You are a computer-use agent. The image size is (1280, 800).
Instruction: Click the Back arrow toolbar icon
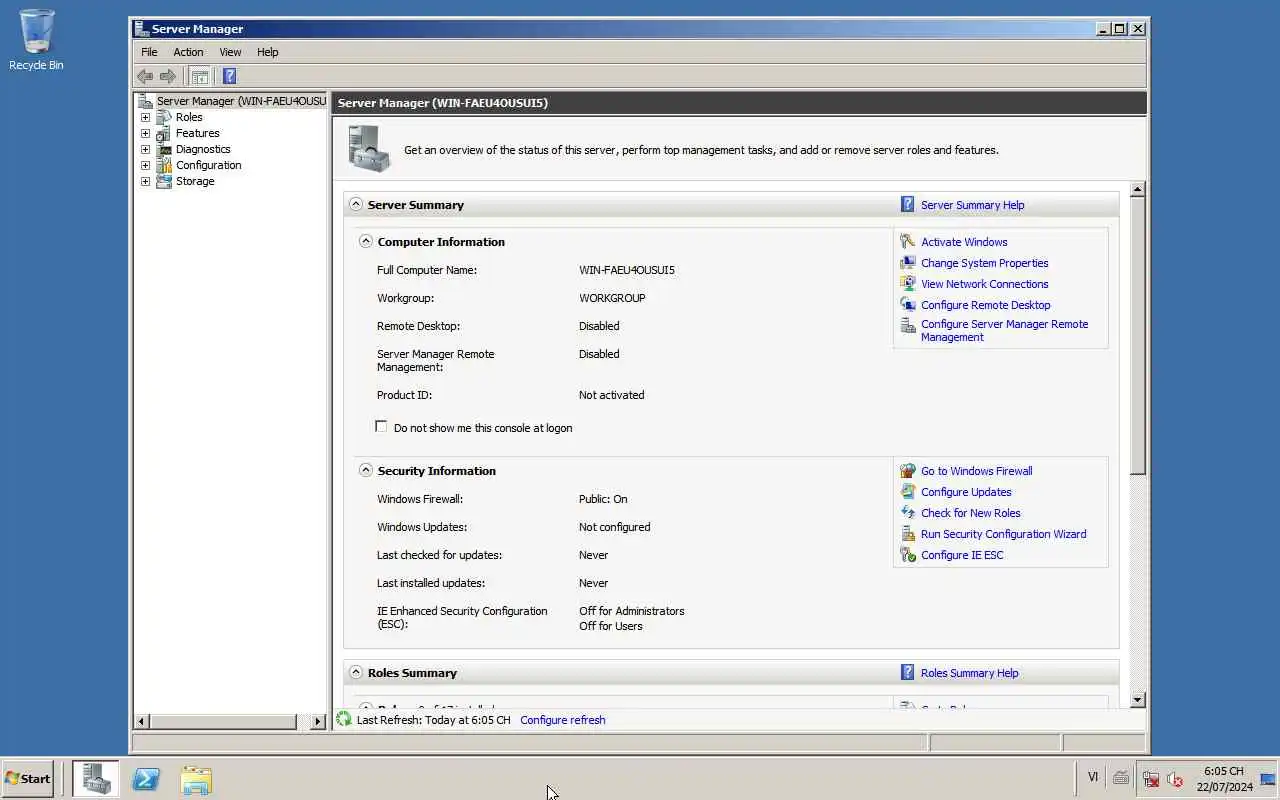click(x=145, y=76)
